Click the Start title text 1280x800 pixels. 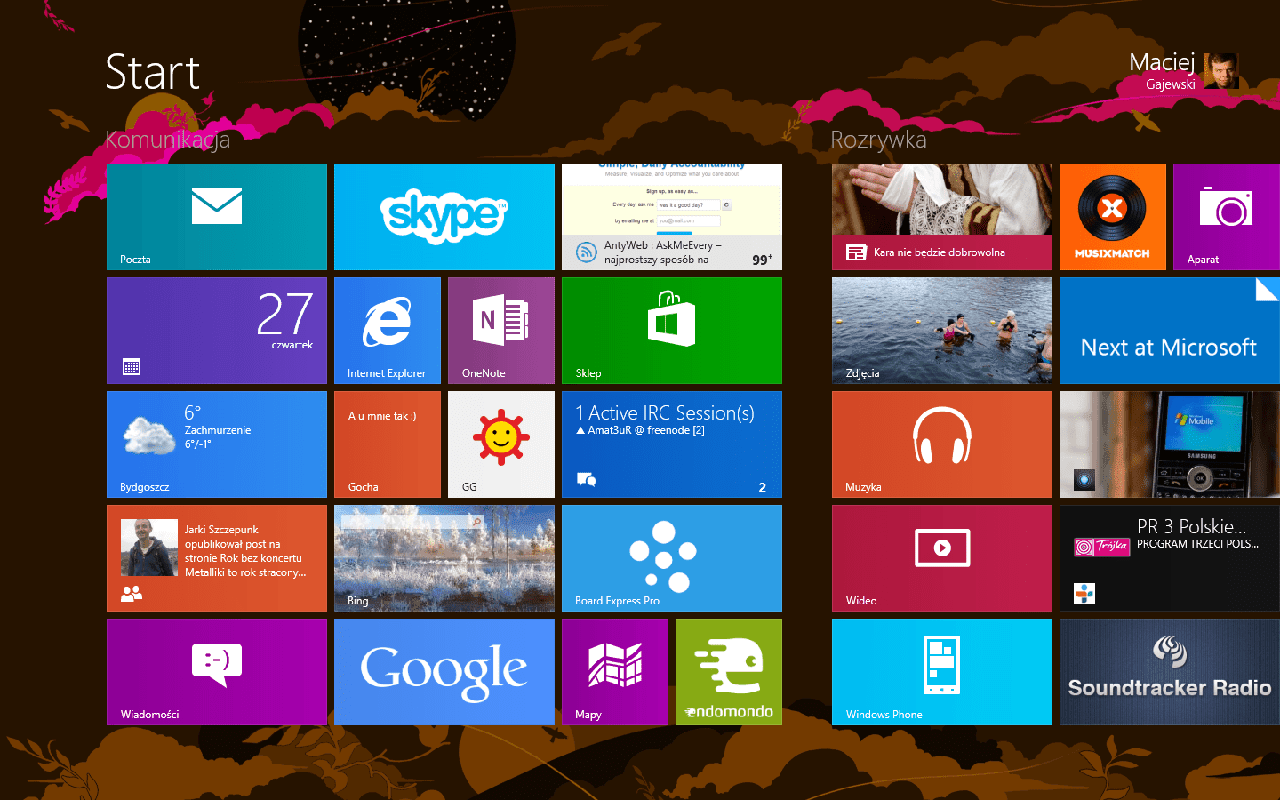tap(153, 73)
